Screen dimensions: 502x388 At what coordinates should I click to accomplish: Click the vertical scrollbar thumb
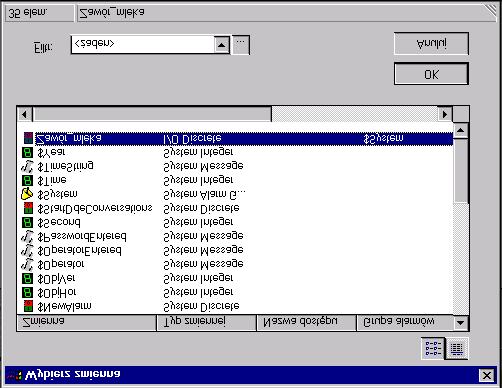coord(461,170)
